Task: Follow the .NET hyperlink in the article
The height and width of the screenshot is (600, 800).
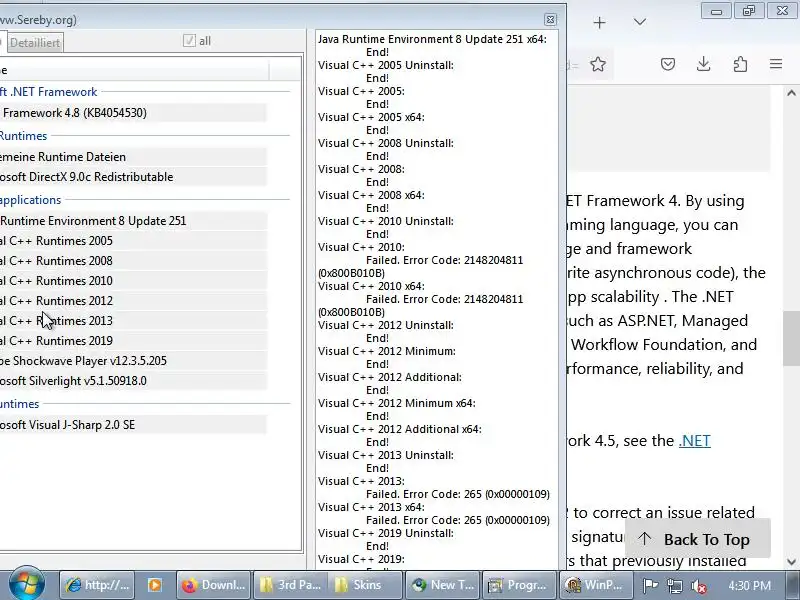Action: pyautogui.click(x=694, y=440)
